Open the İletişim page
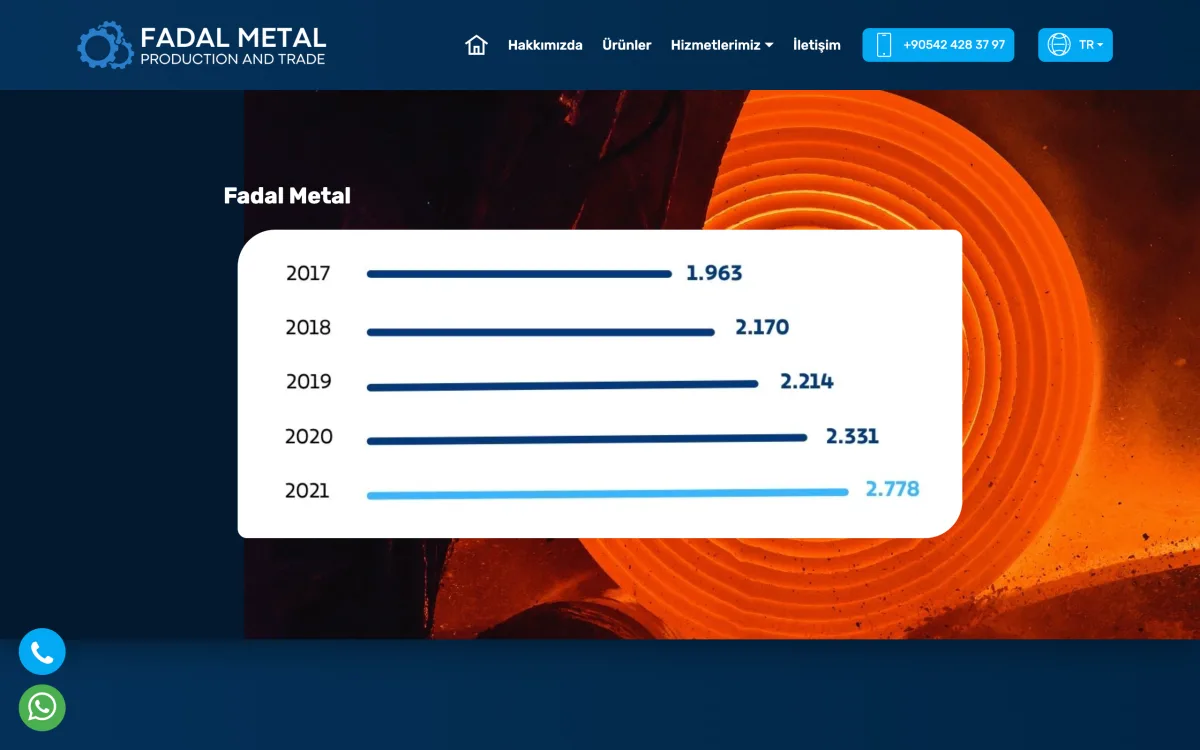The height and width of the screenshot is (750, 1200). [817, 45]
